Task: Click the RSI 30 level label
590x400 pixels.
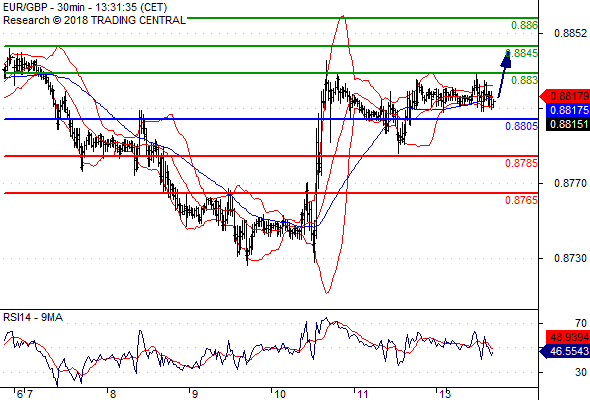Action: pos(581,372)
